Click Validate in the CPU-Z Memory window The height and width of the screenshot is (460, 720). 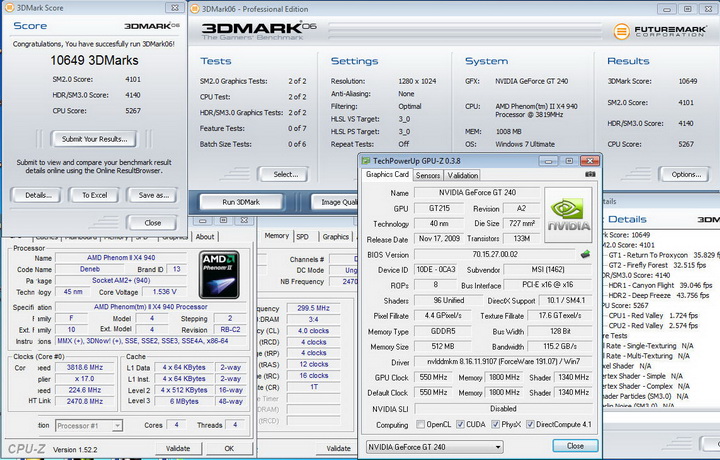[338, 449]
